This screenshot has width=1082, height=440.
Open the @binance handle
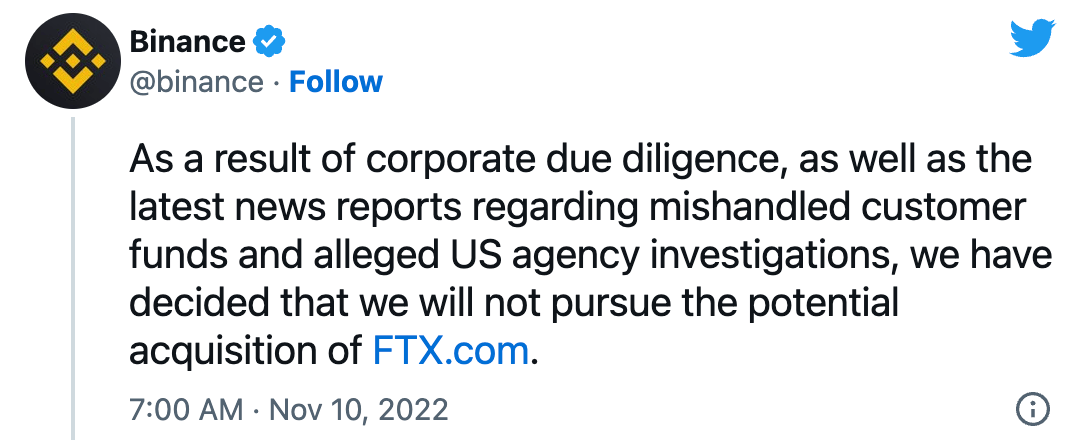click(x=197, y=83)
